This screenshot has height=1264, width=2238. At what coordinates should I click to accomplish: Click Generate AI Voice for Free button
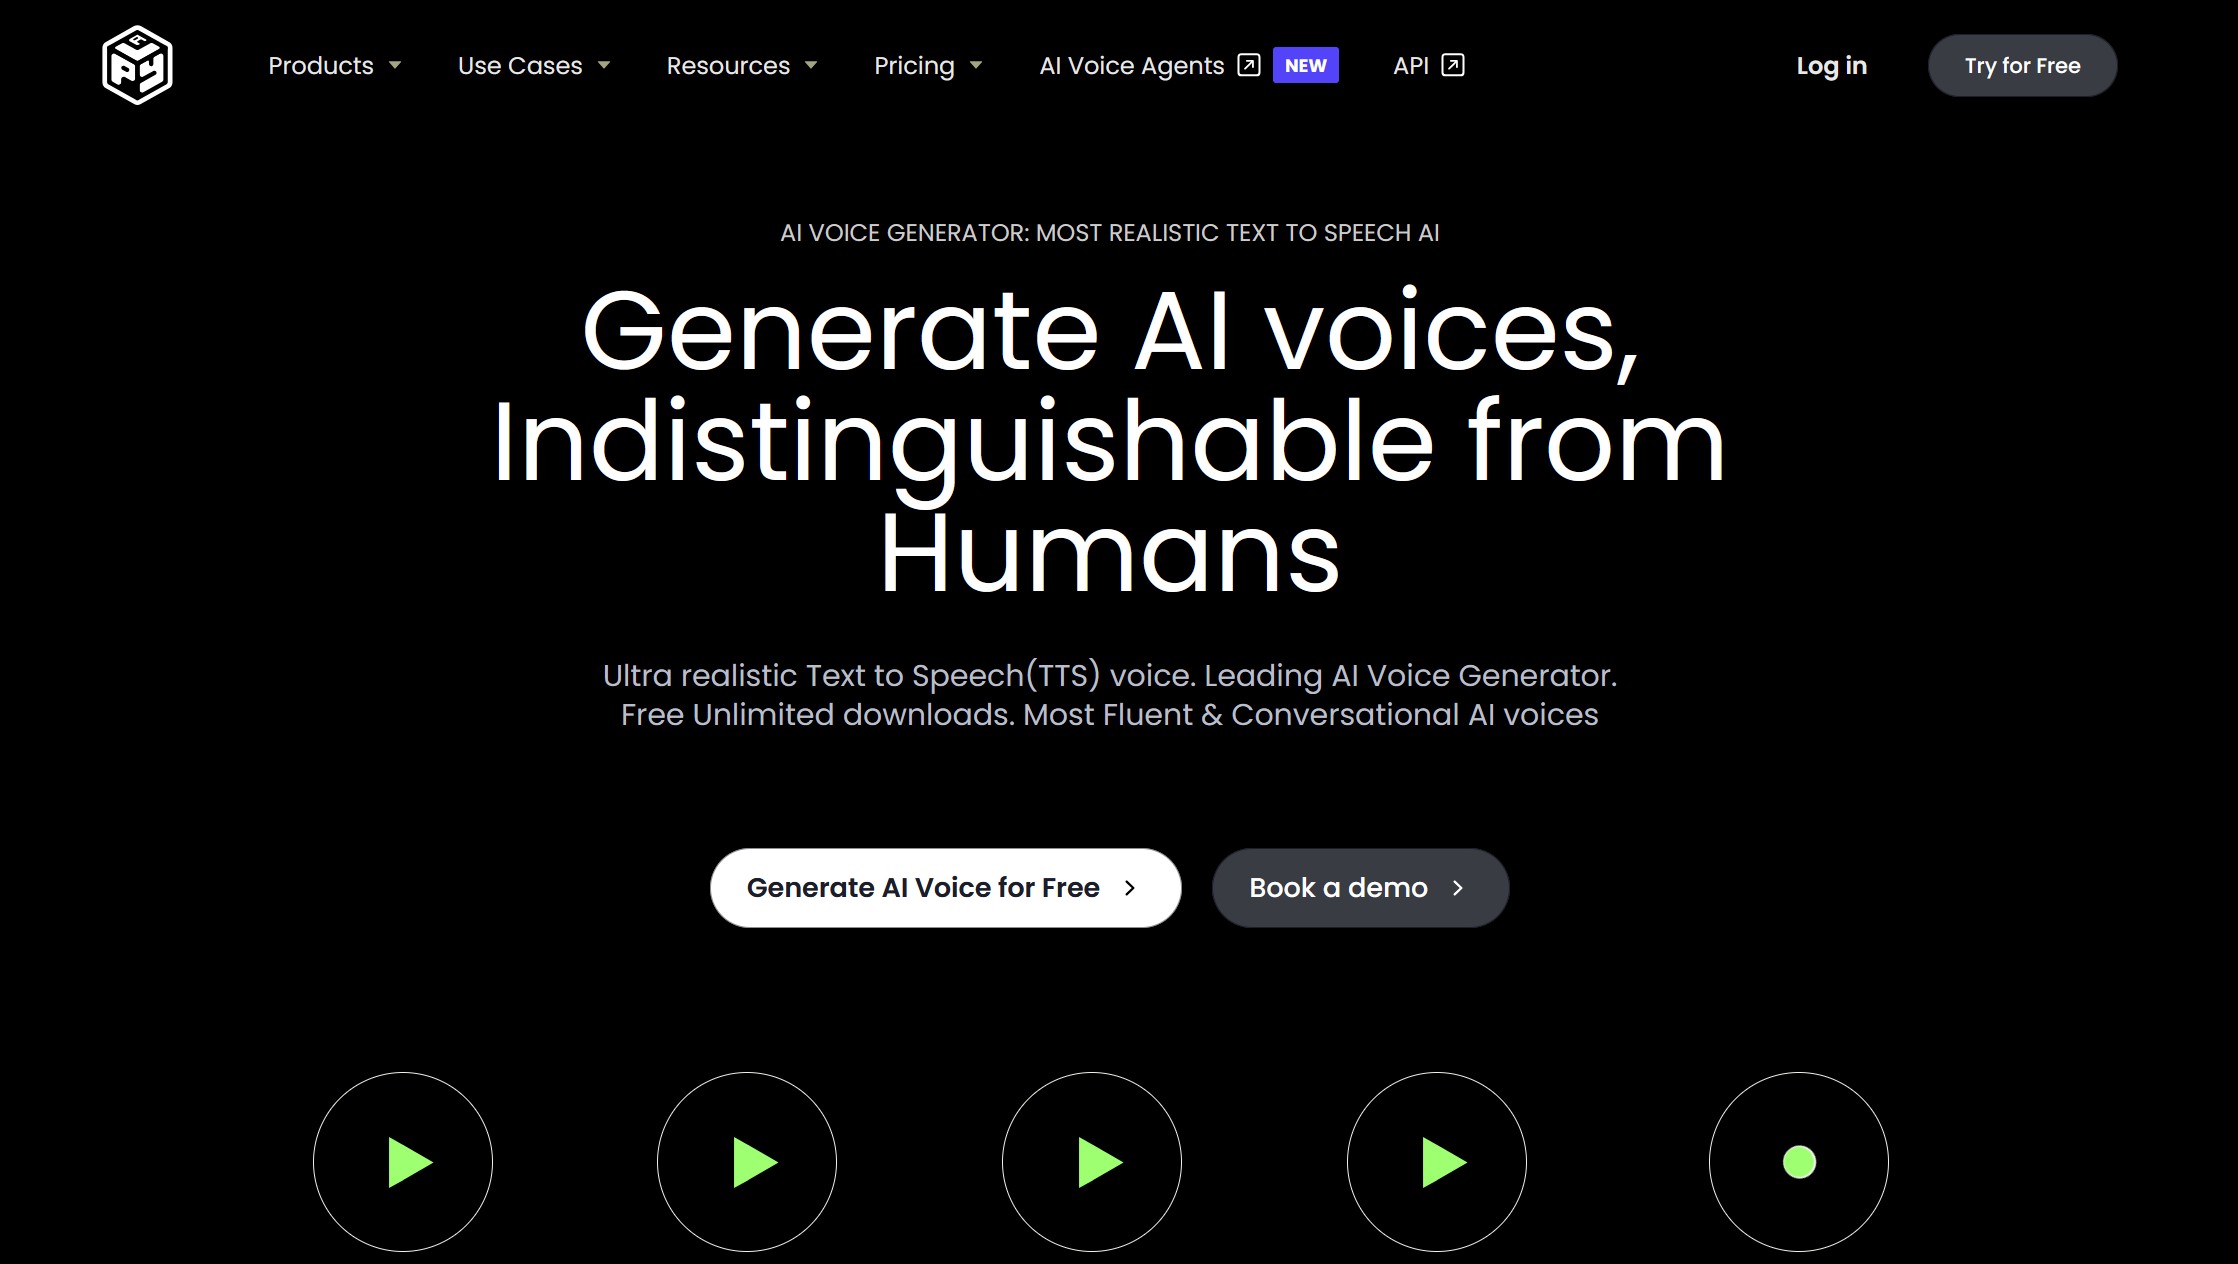tap(945, 887)
